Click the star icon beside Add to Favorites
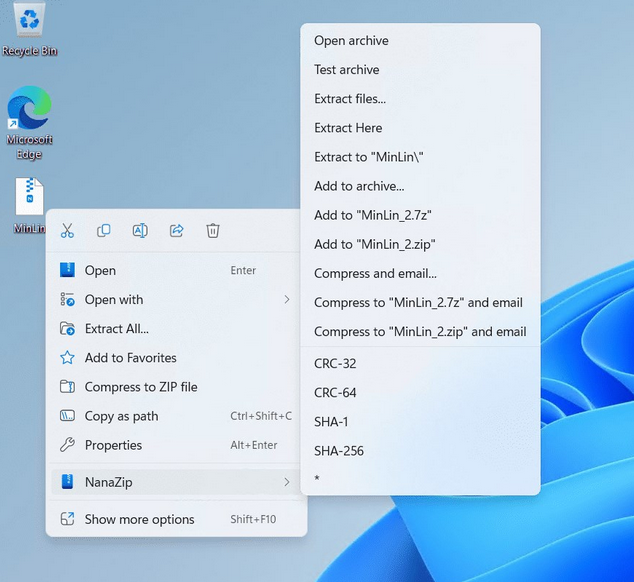Screen dimensions: 634x582 67,358
